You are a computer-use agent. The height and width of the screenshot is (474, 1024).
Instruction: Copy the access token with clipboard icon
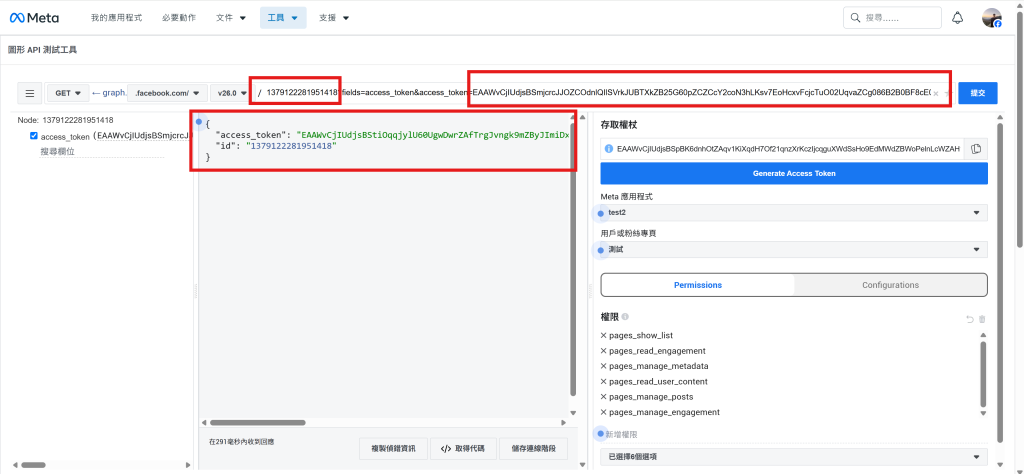point(976,149)
